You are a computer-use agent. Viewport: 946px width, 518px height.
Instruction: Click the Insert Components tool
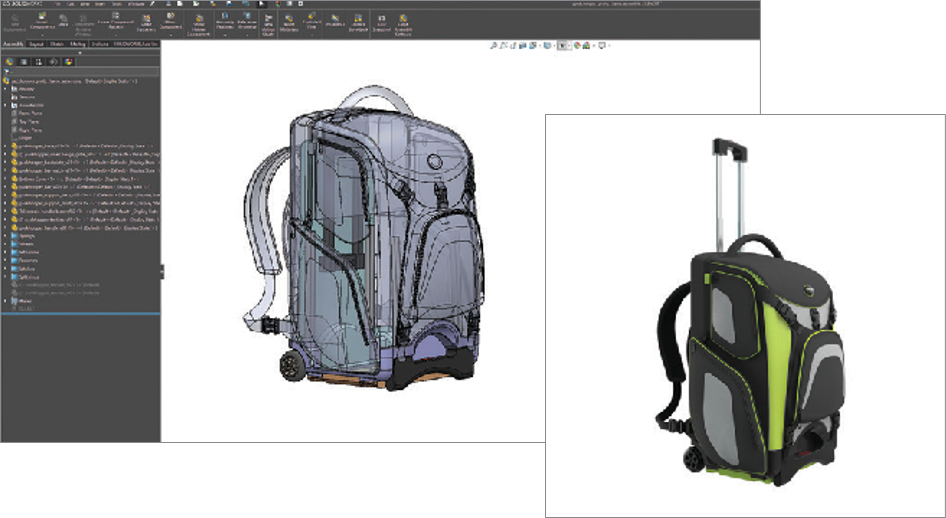(42, 21)
